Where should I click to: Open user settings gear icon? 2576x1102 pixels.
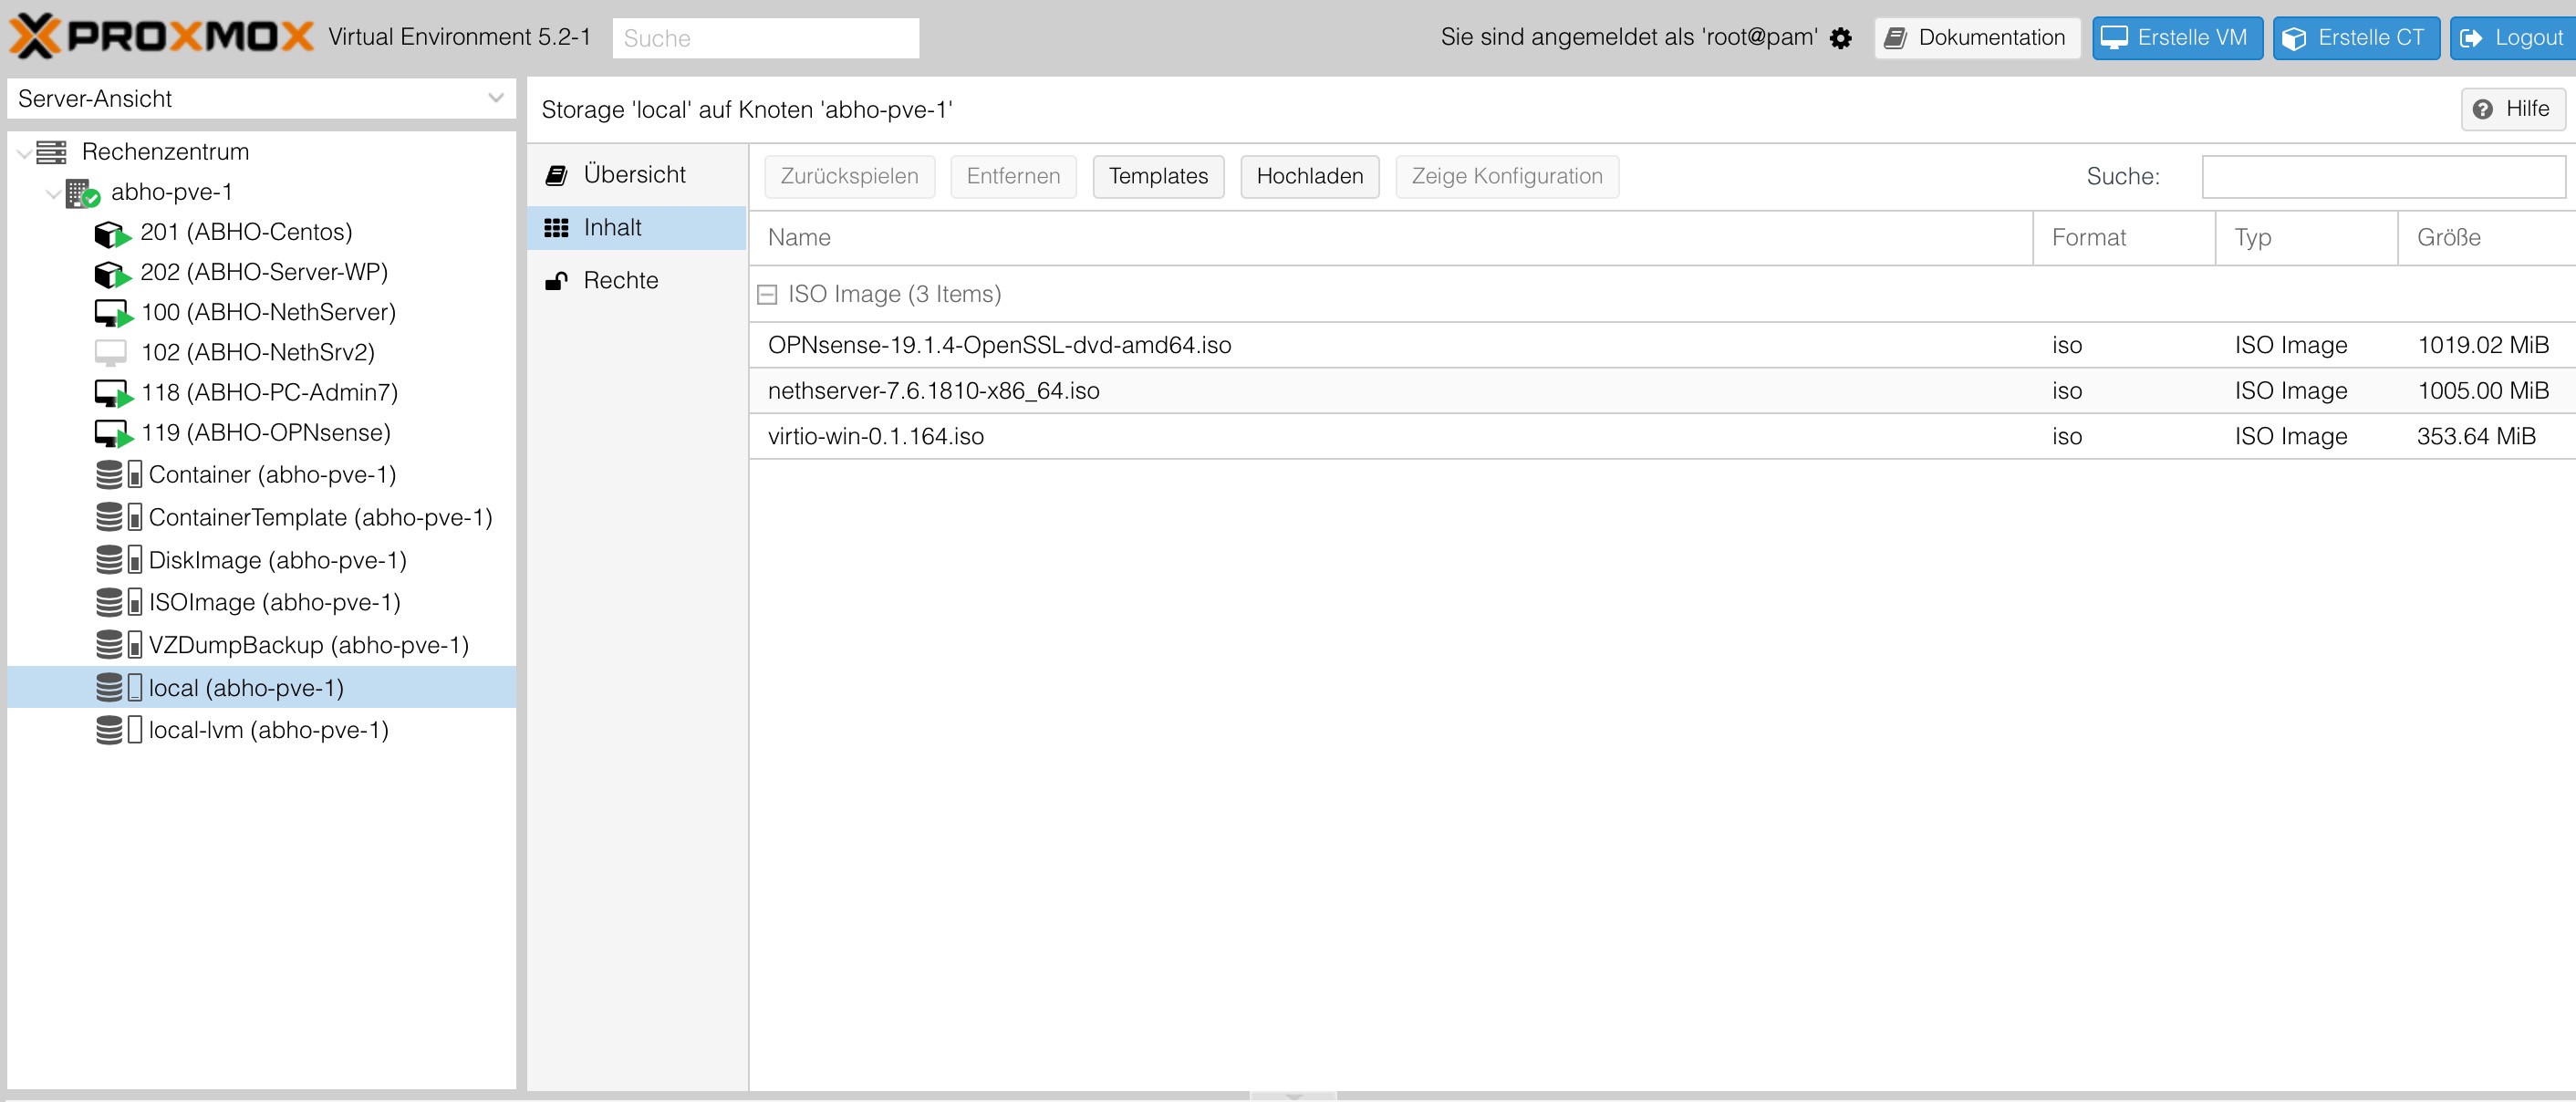1840,38
